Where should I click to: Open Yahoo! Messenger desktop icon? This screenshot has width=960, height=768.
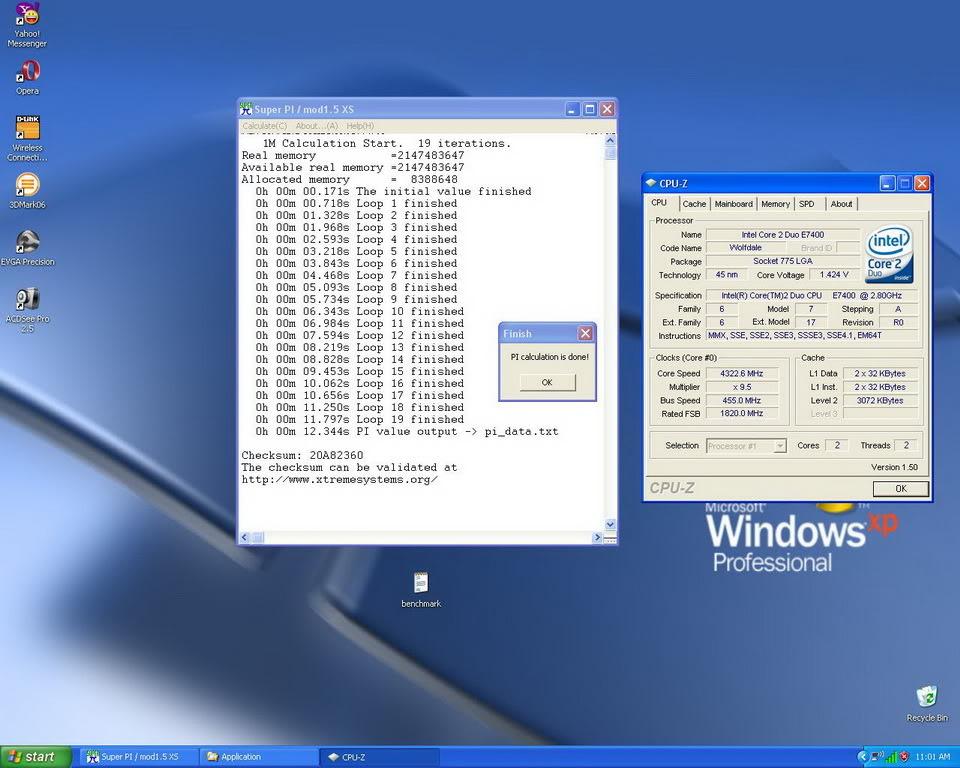(27, 24)
